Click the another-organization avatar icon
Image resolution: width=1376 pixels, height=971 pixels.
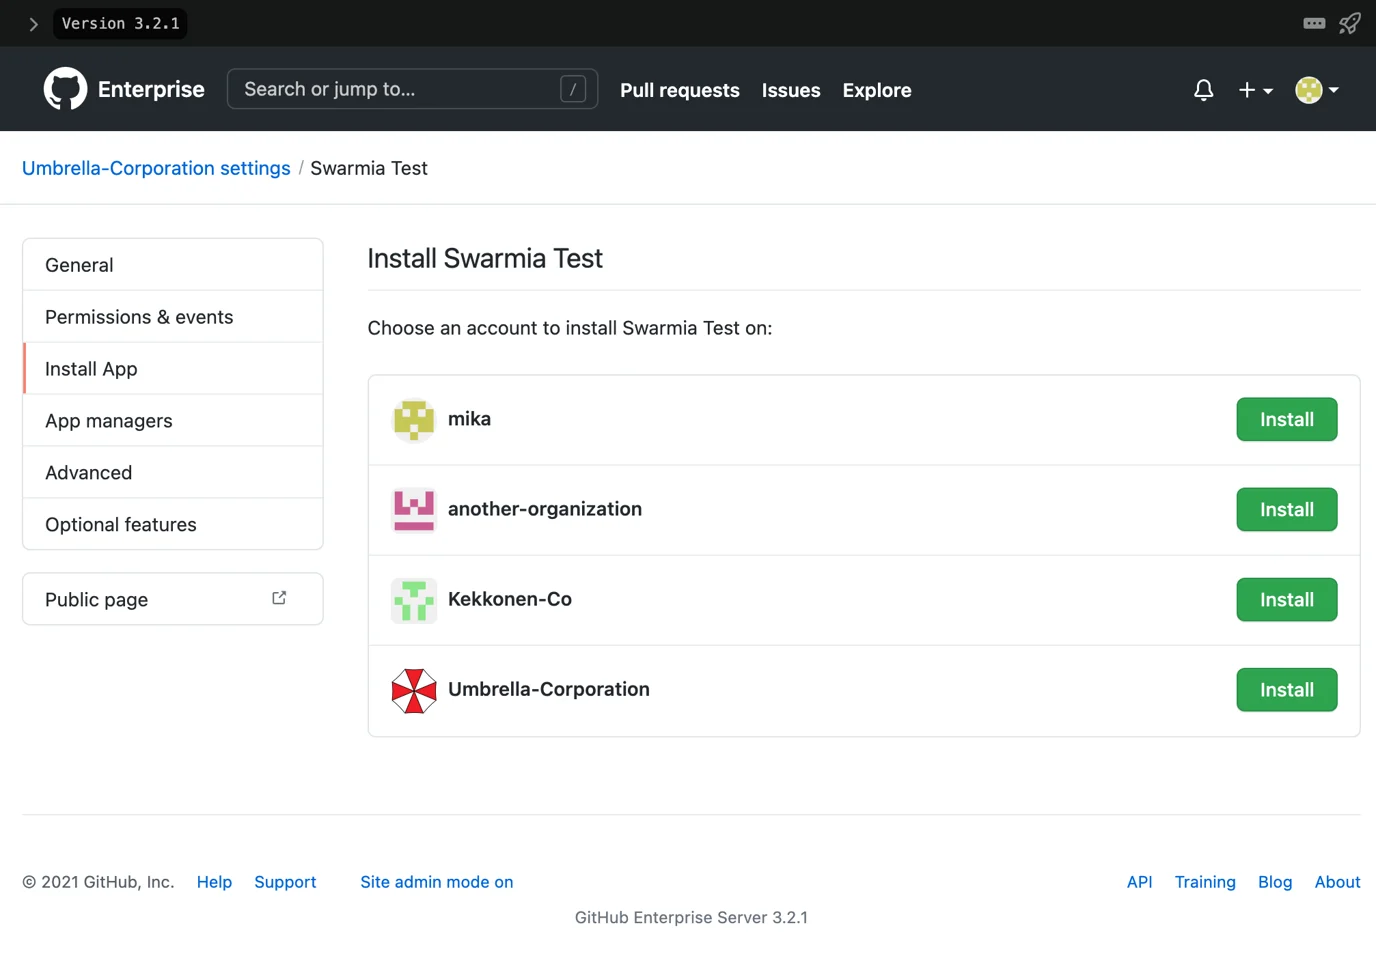pyautogui.click(x=413, y=510)
